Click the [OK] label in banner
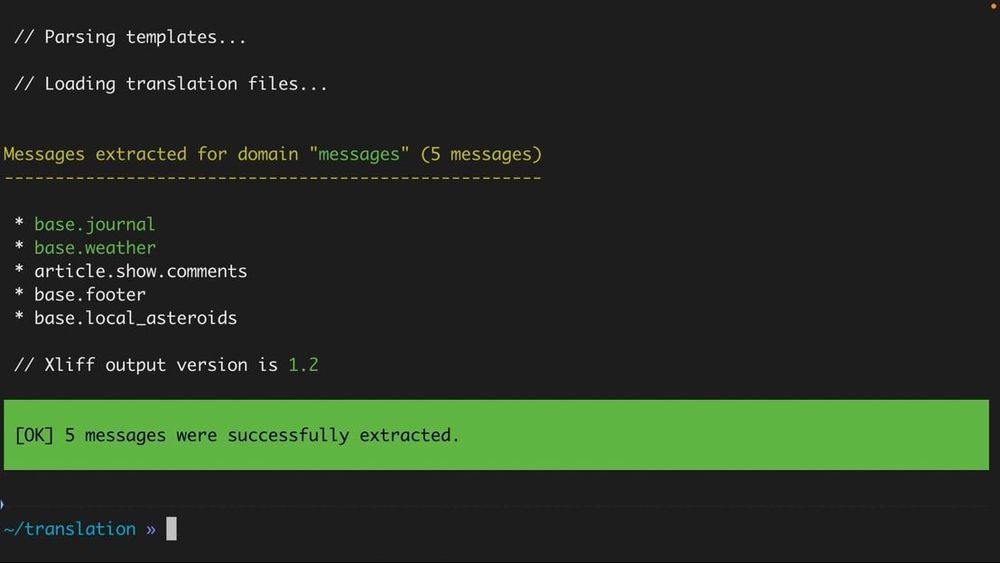Screen dimensions: 1000x563 34,435
